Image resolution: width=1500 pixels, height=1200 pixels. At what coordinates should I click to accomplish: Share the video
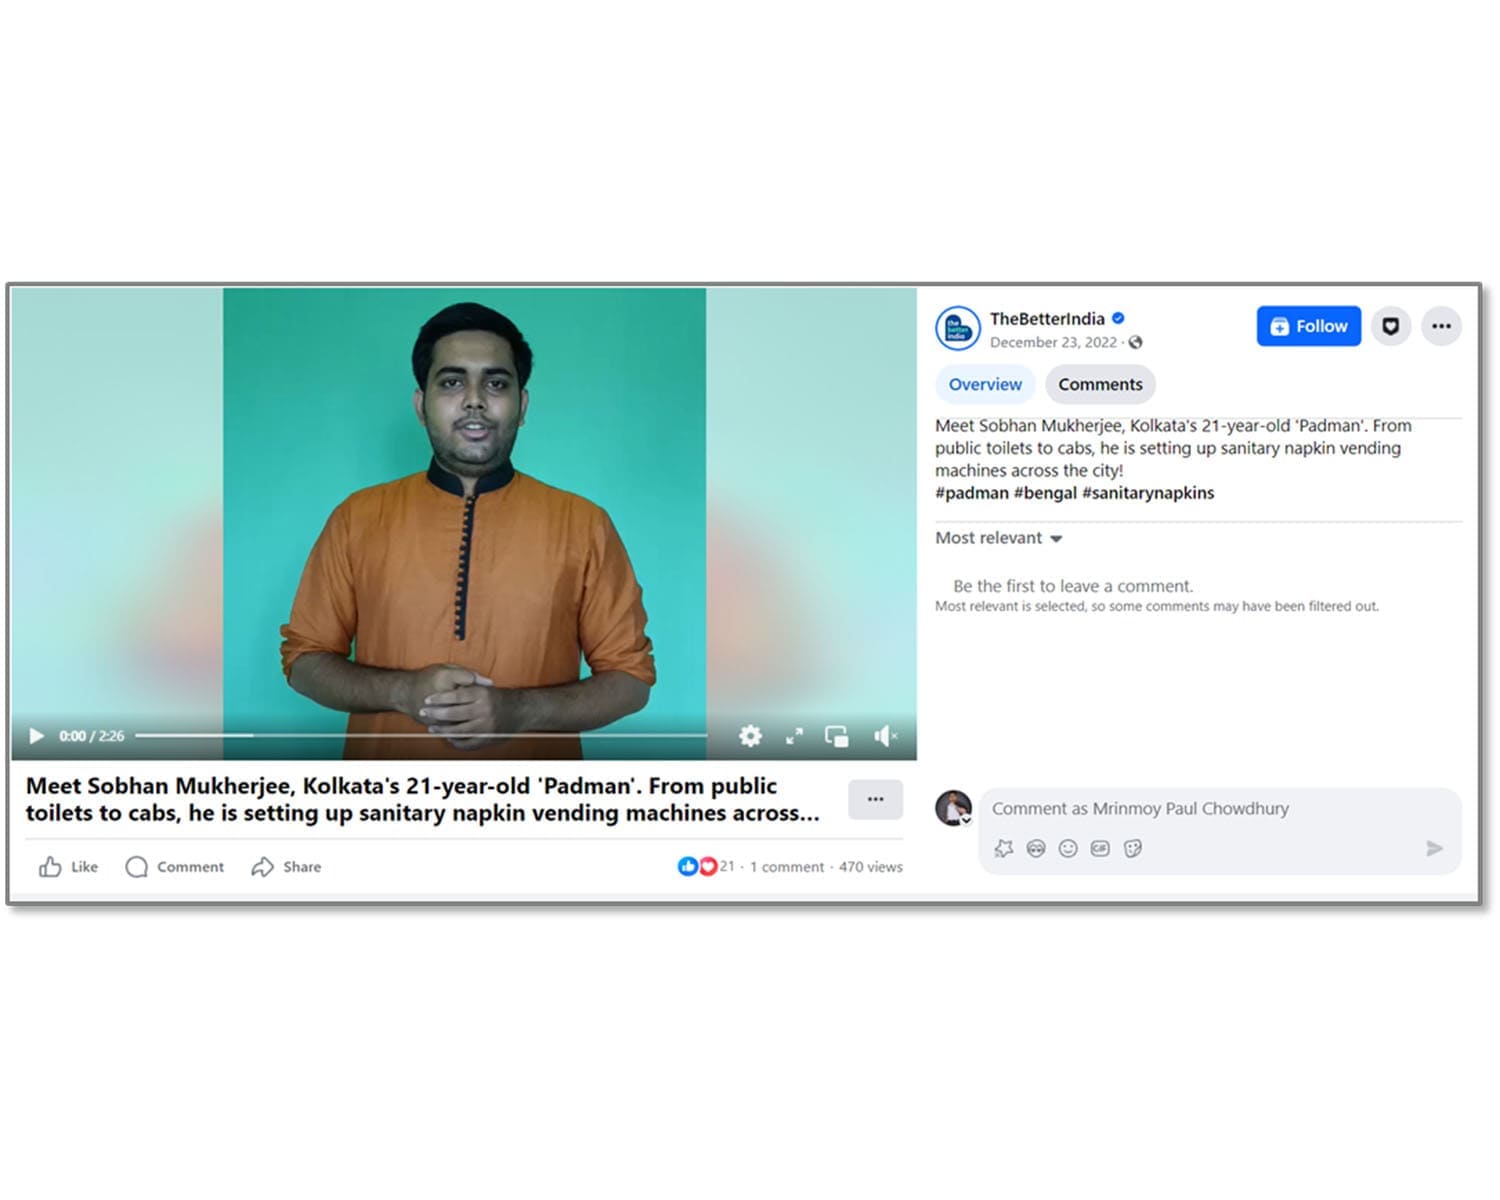tap(287, 867)
